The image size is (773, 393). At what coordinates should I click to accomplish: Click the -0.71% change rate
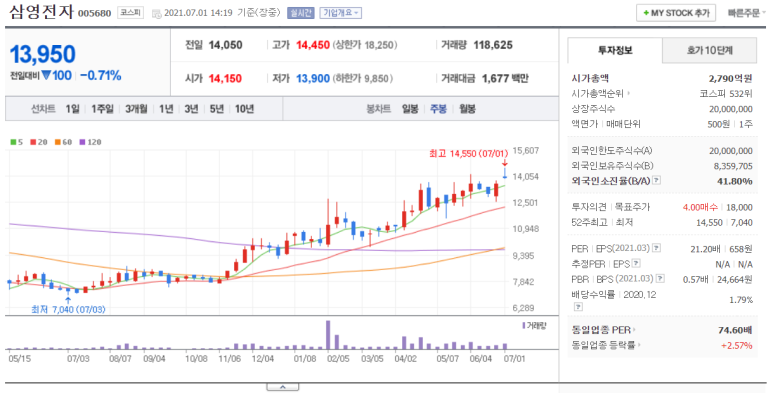tap(101, 75)
